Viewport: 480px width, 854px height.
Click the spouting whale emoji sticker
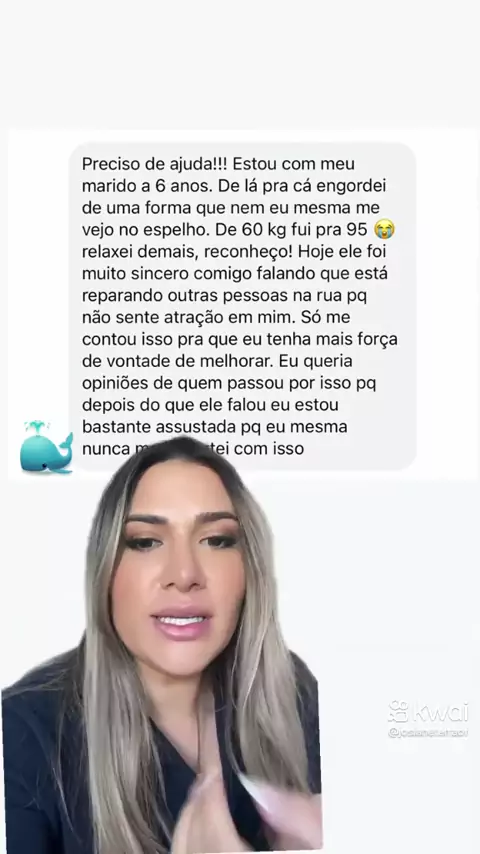coord(46,447)
